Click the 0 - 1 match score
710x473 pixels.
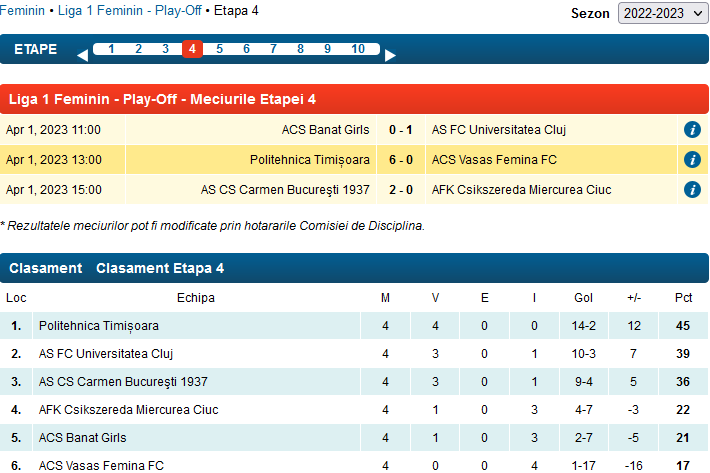click(x=401, y=130)
